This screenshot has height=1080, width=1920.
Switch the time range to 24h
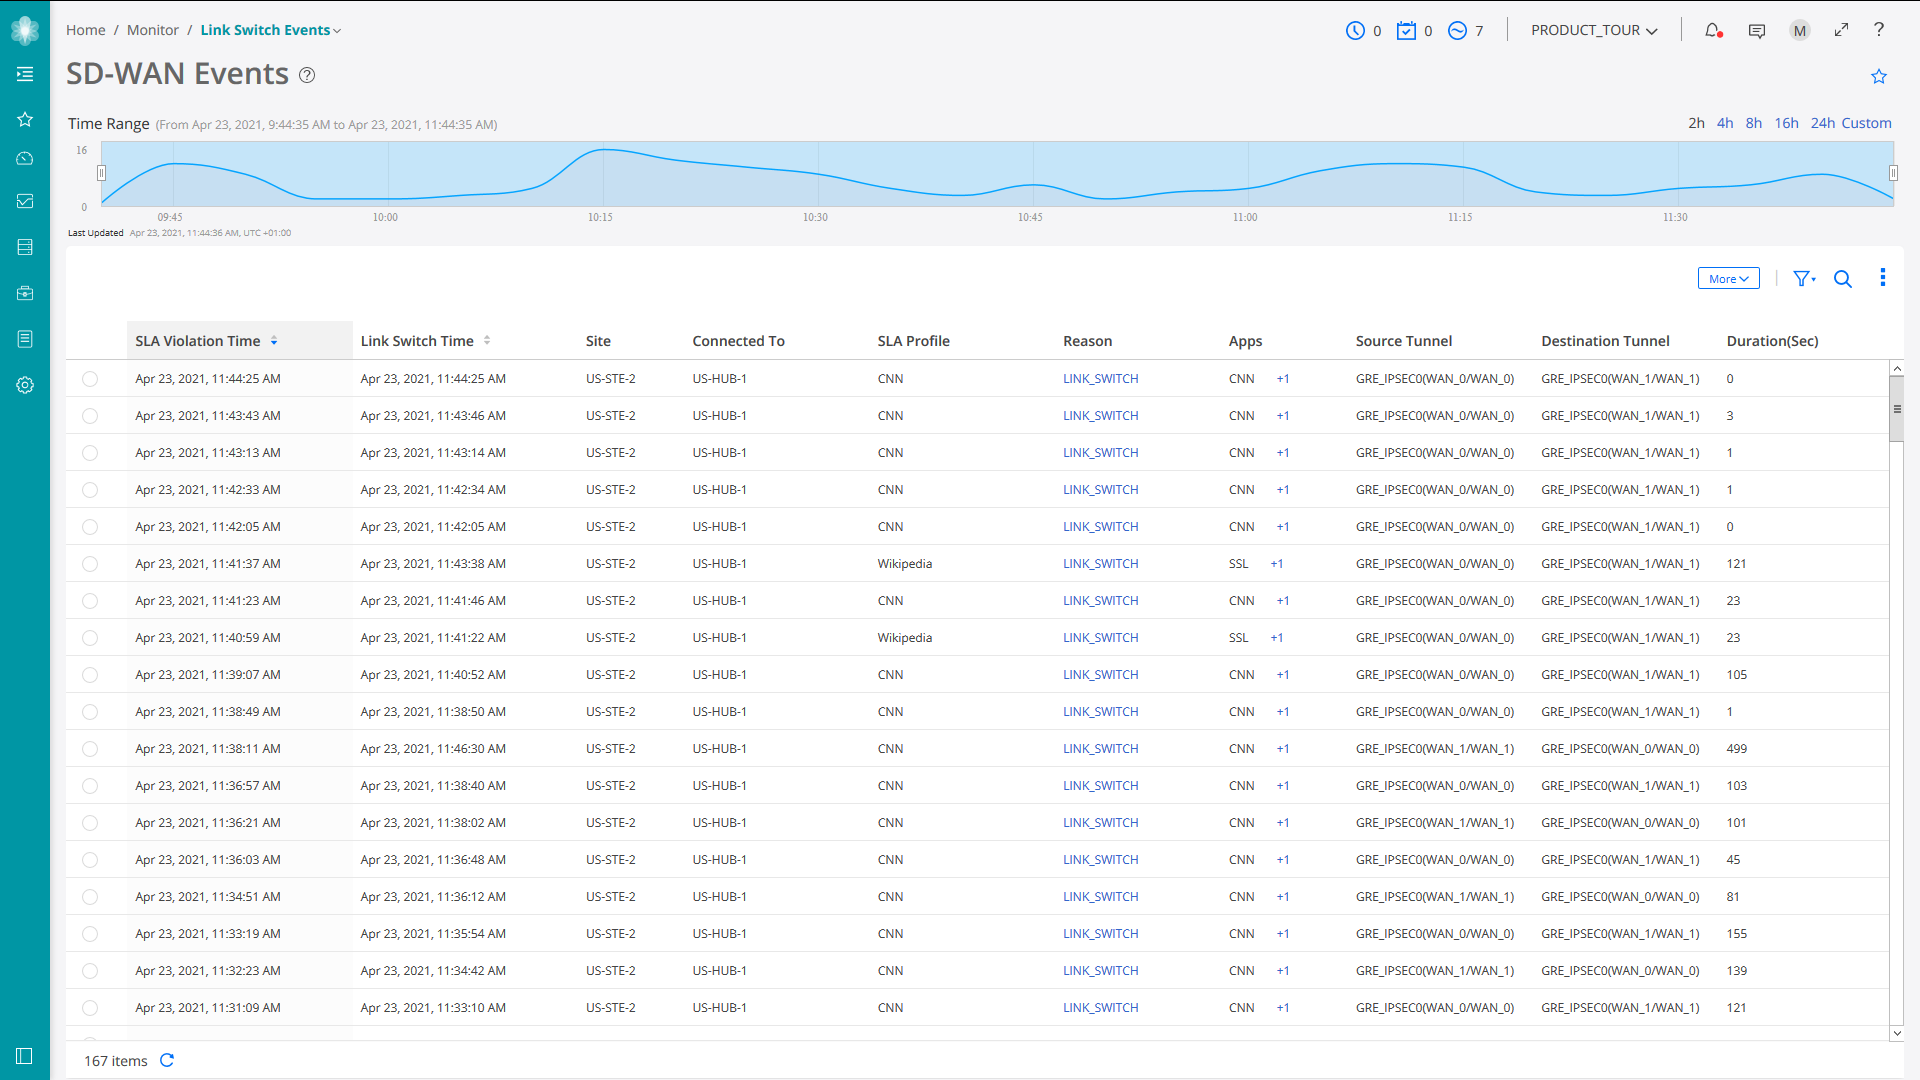coord(1822,123)
